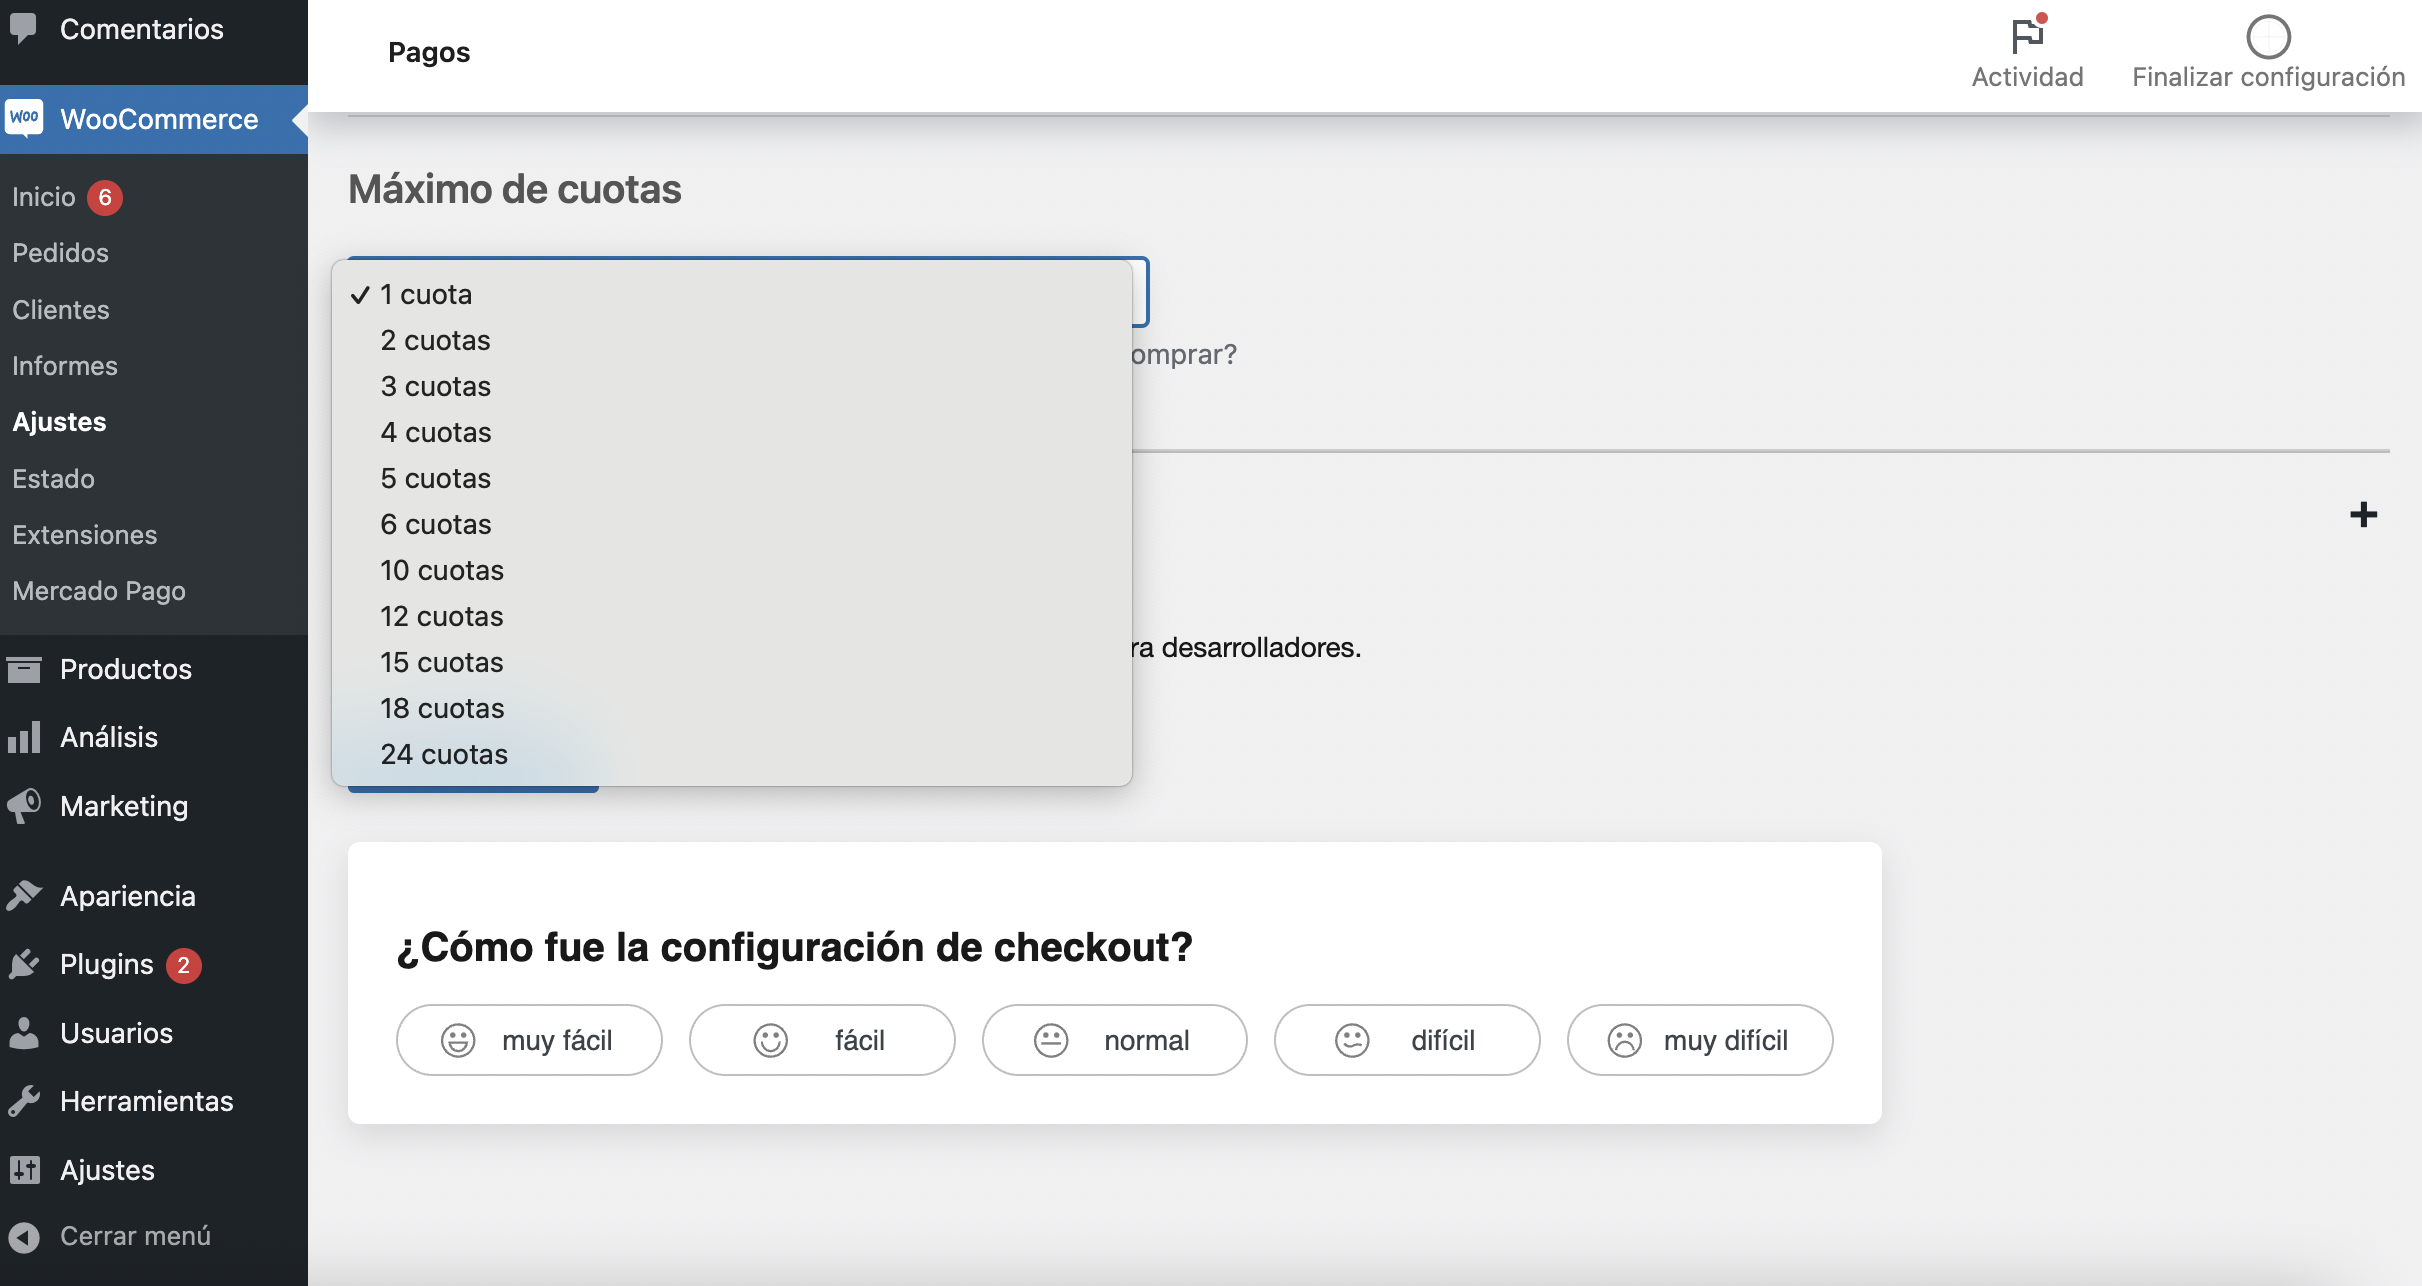
Task: Click the Inicio badge showing 6
Action: (x=105, y=197)
